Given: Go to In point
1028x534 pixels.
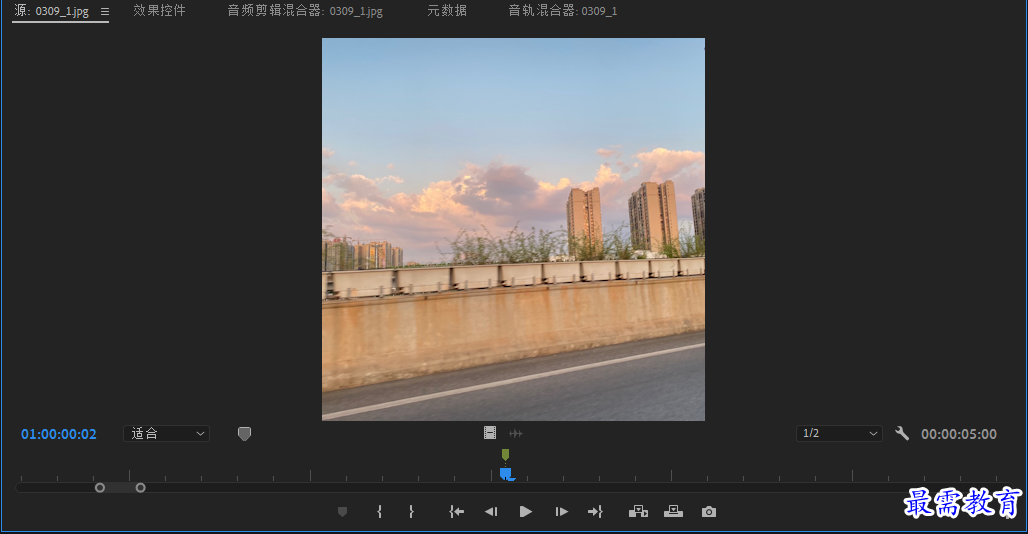Looking at the screenshot, I should coord(456,512).
